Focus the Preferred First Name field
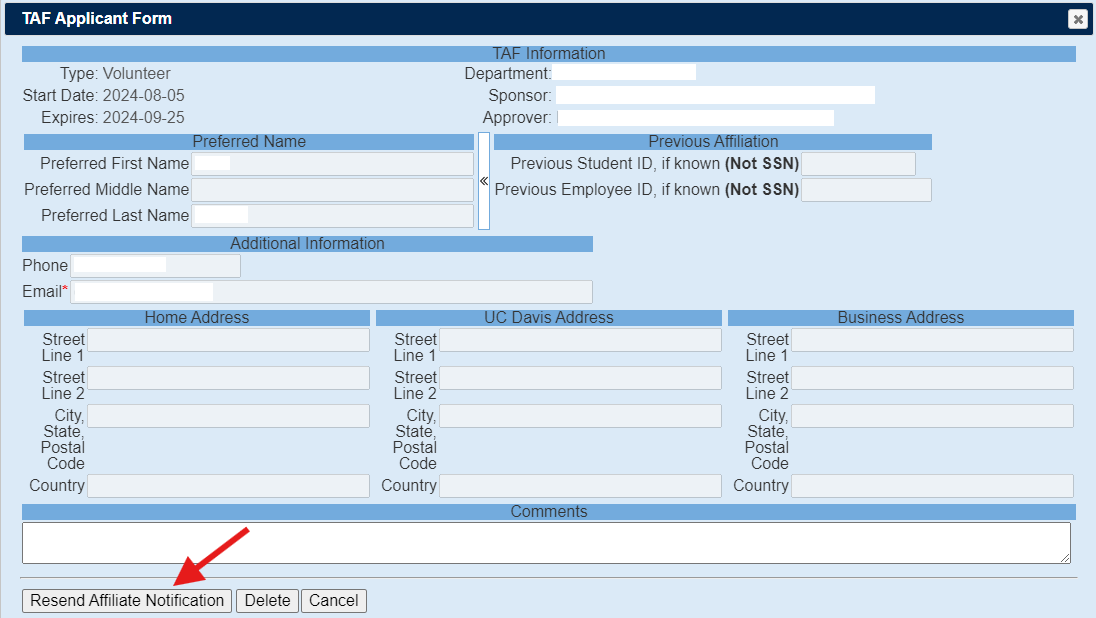The image size is (1096, 618). 332,164
